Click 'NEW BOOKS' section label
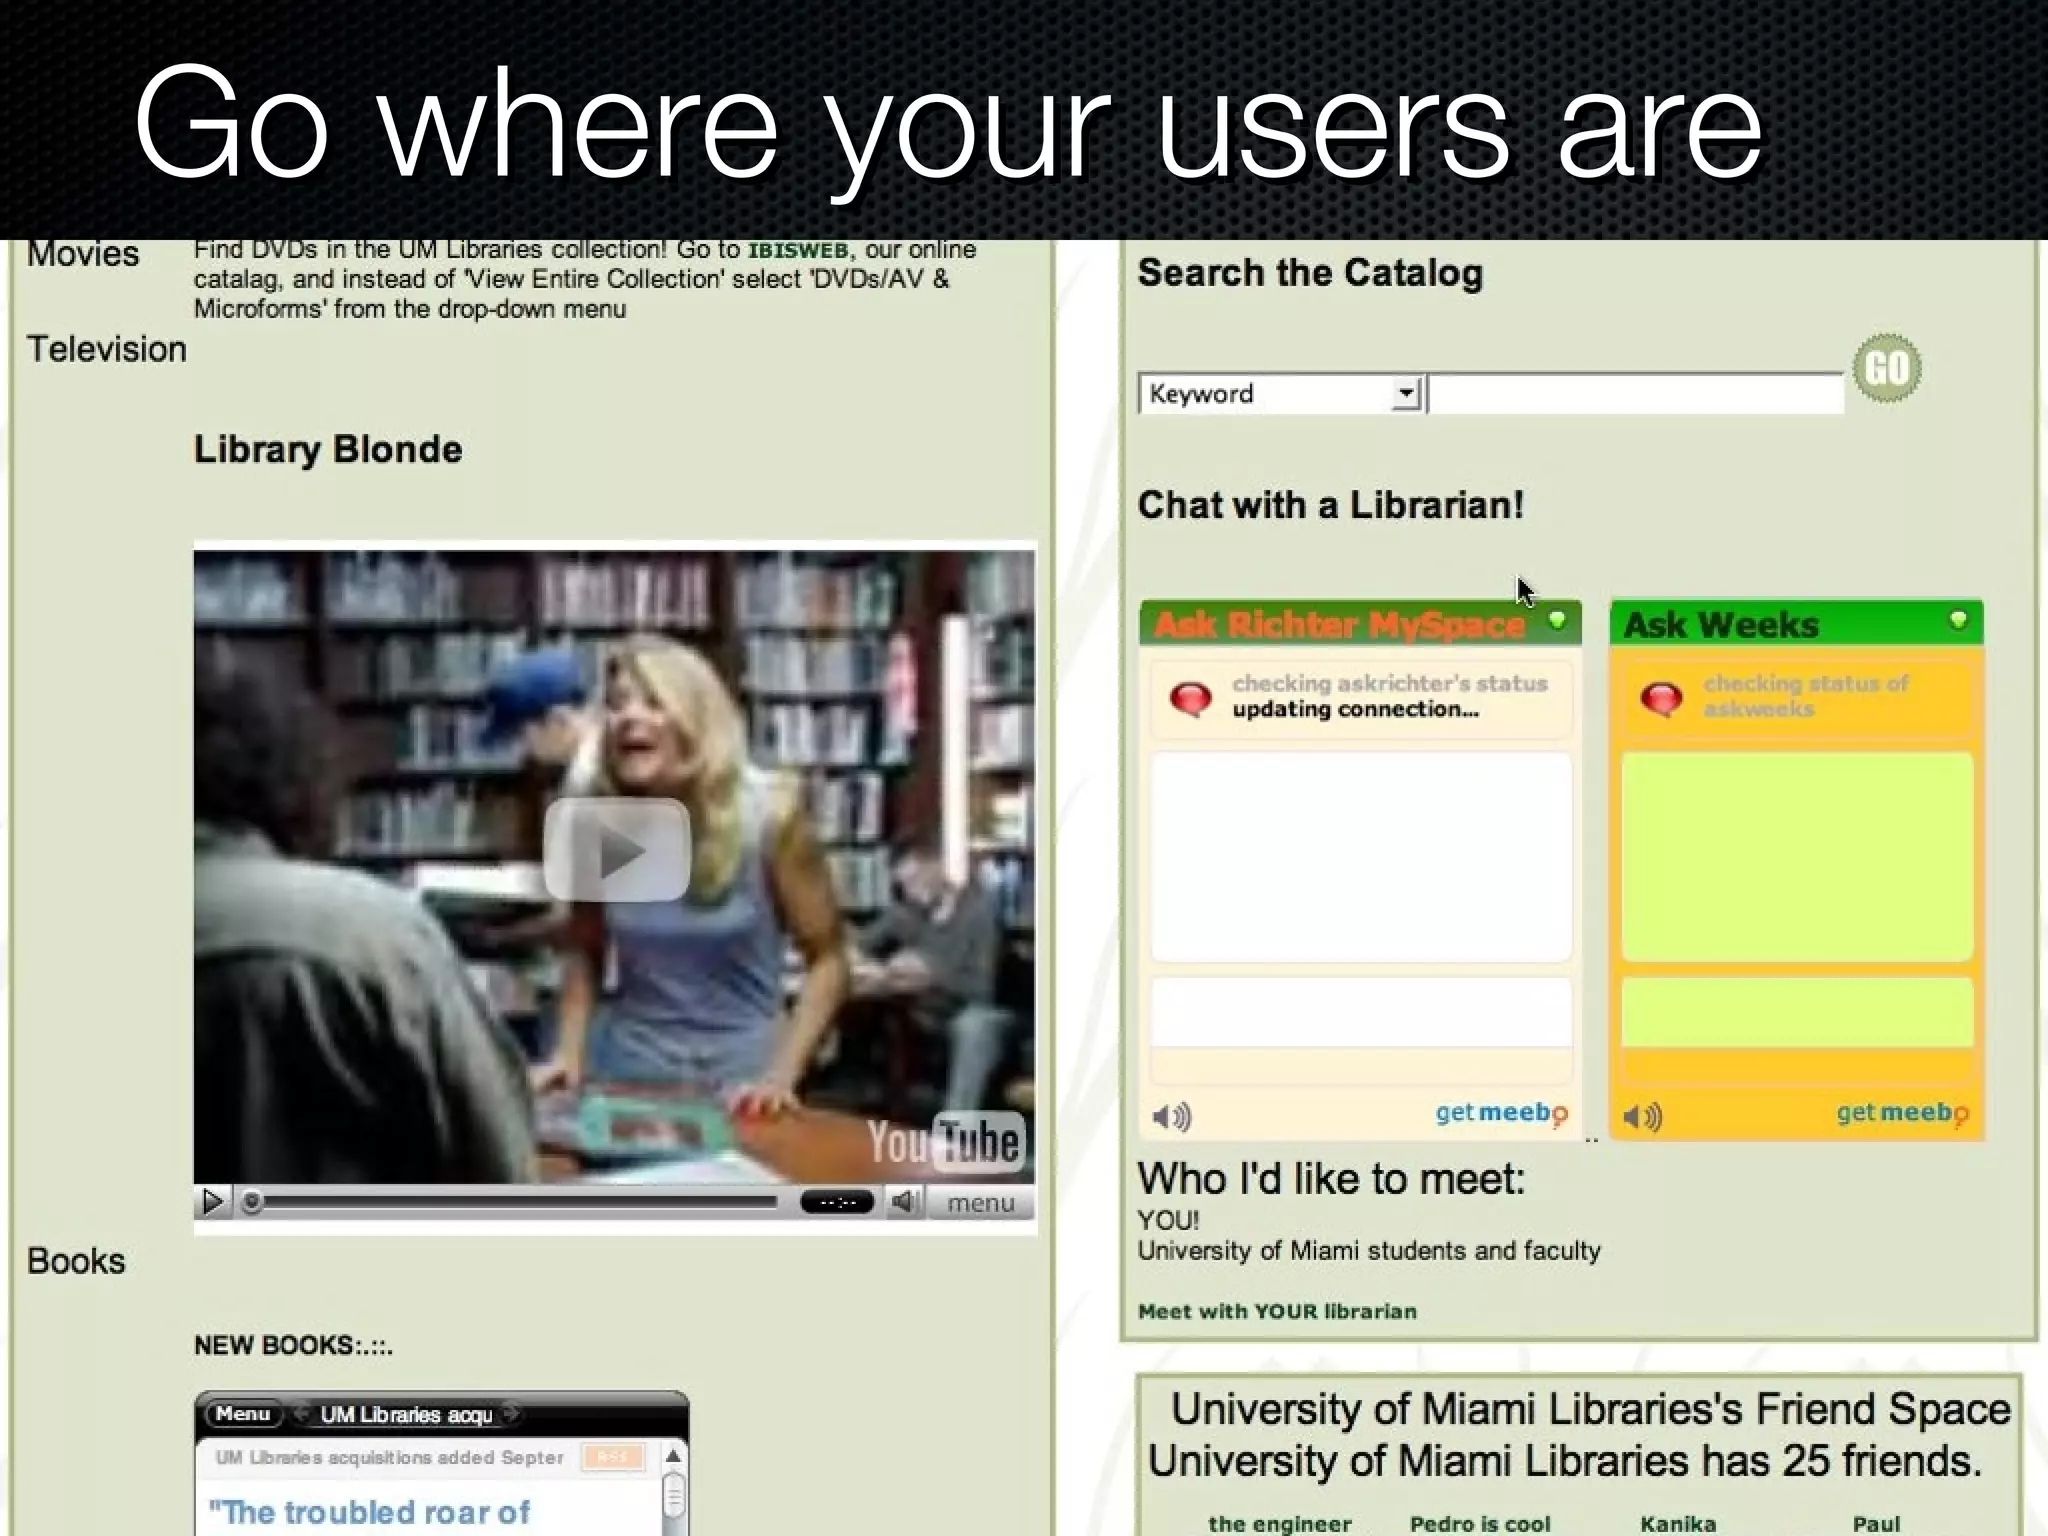Screen dimensions: 2048x1536 (x=293, y=1345)
